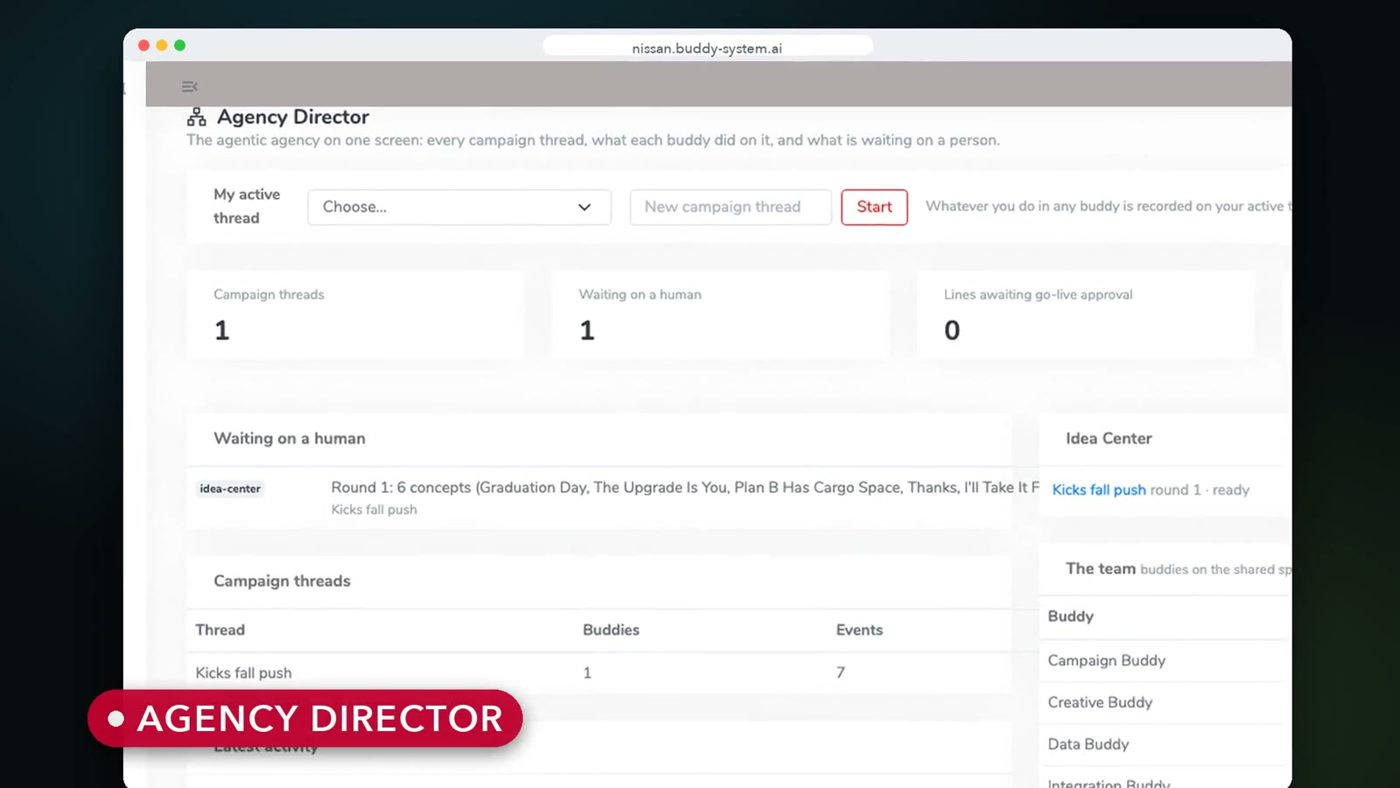The height and width of the screenshot is (788, 1400).
Task: Click the "idea-center" tag
Action: (x=230, y=489)
